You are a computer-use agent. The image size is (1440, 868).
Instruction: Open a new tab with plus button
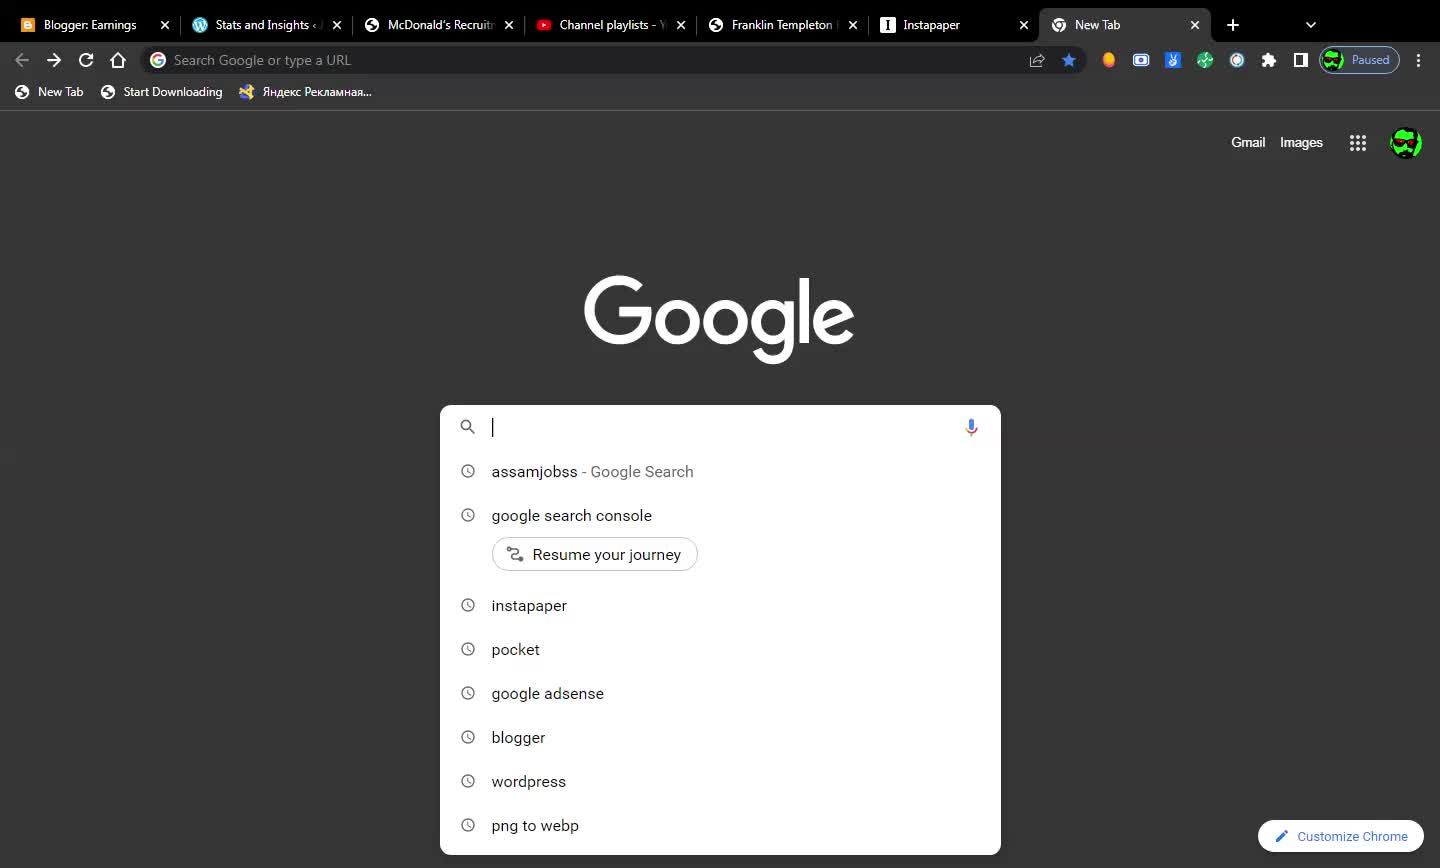point(1233,25)
